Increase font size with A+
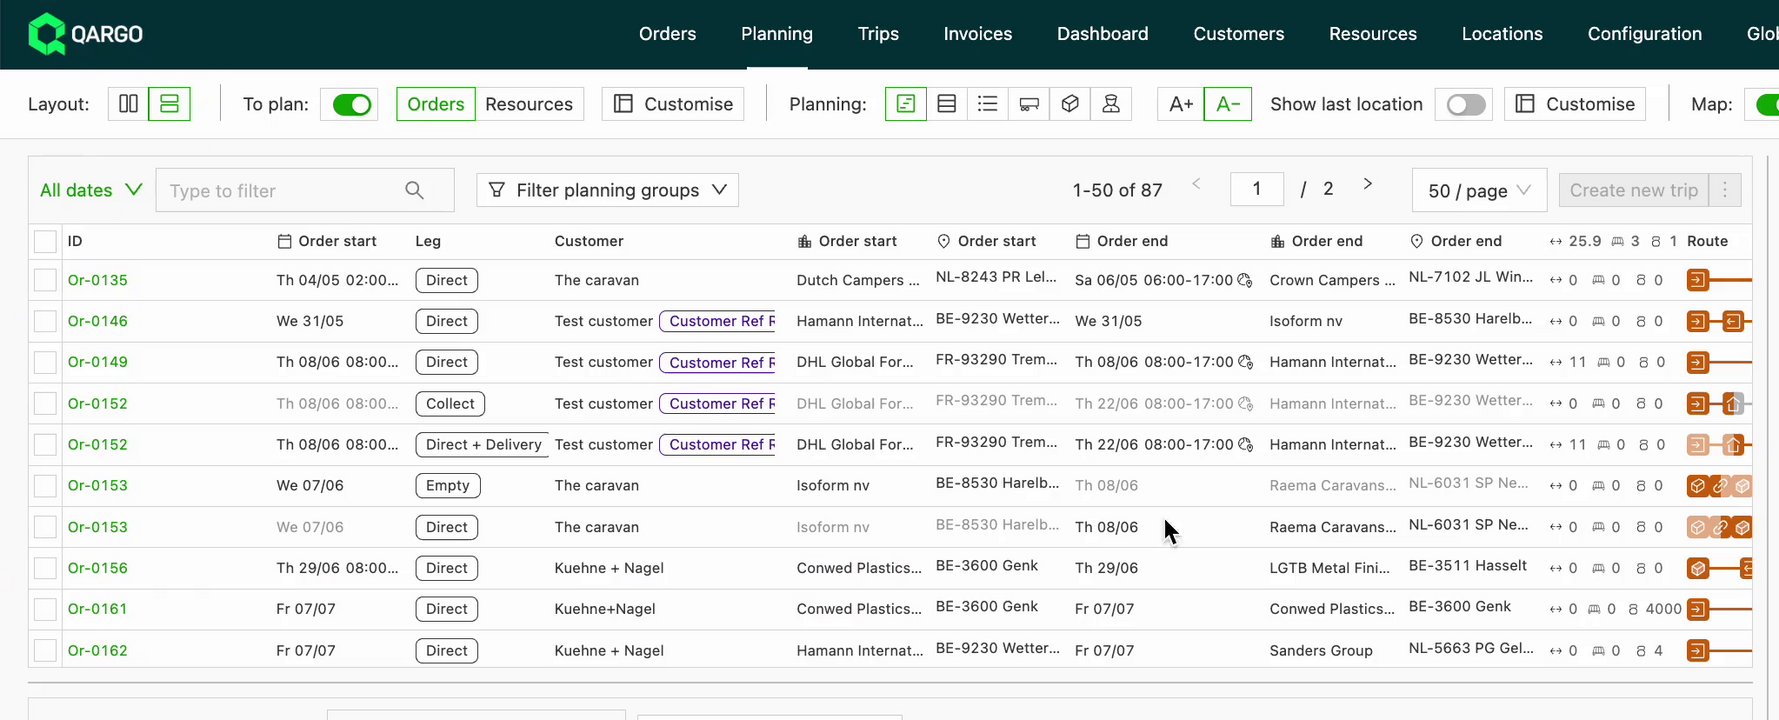 pyautogui.click(x=1180, y=104)
